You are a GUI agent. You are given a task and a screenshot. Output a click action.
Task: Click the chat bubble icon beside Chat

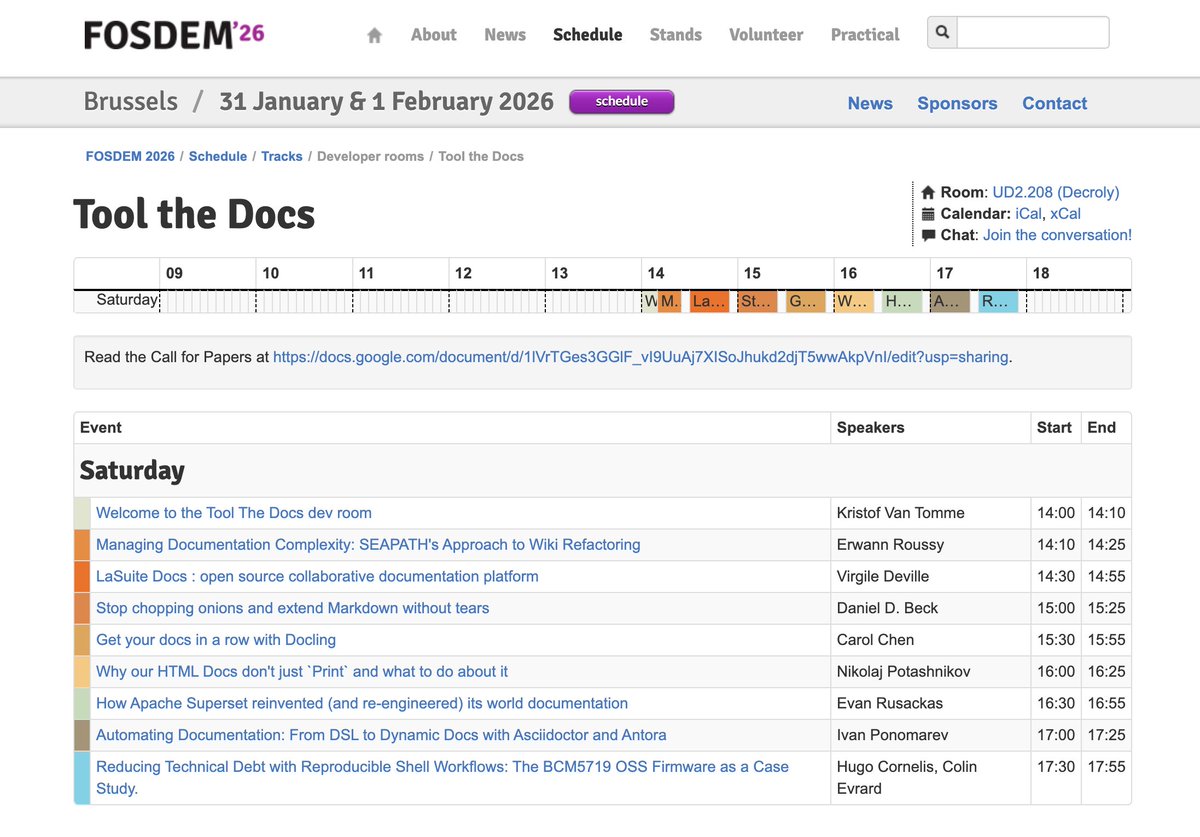928,235
